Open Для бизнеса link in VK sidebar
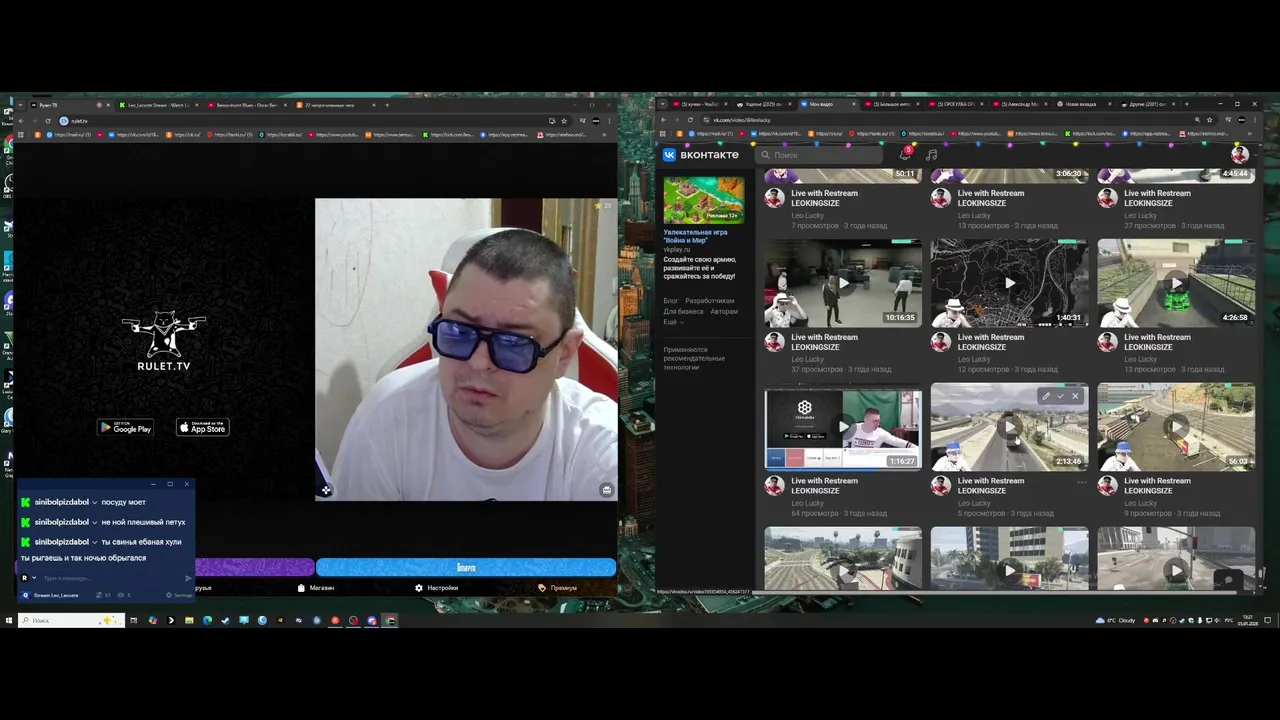 click(x=683, y=312)
